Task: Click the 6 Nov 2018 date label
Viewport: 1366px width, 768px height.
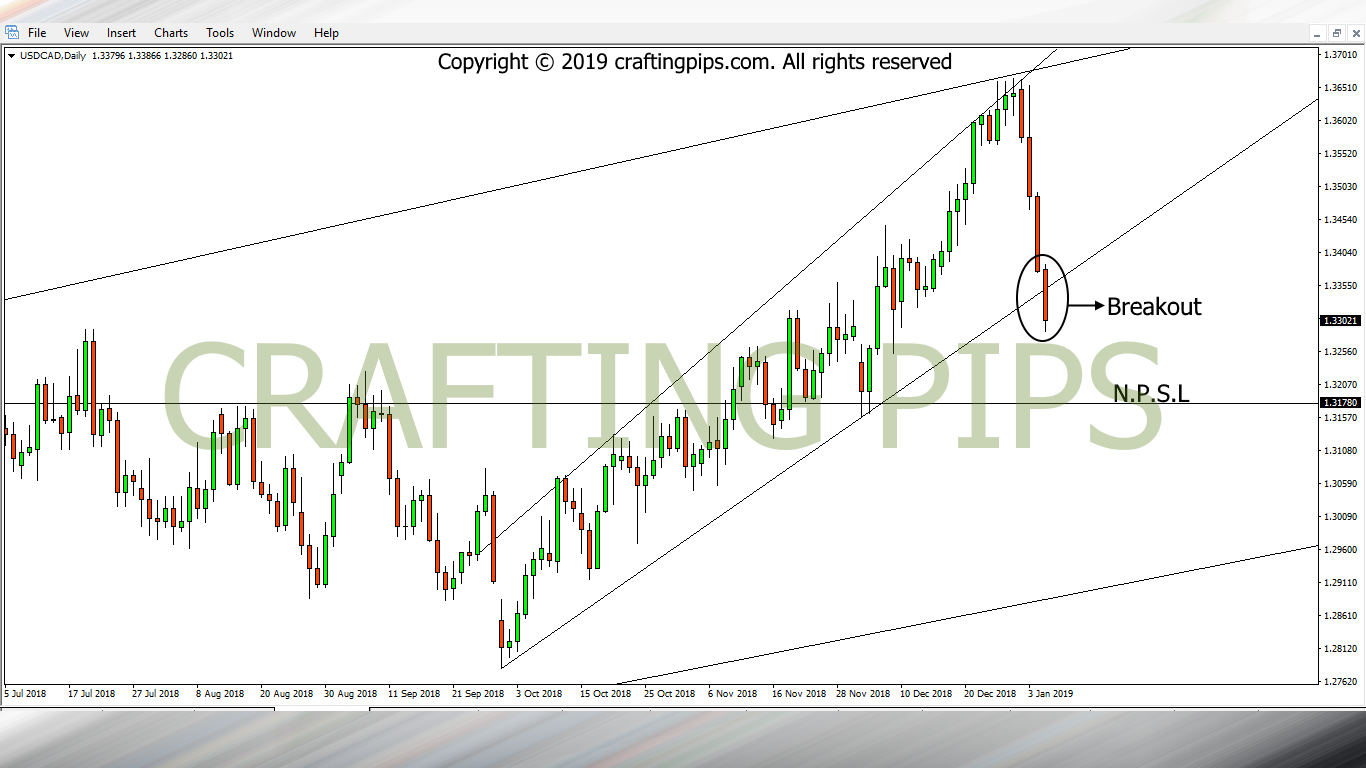Action: pyautogui.click(x=733, y=693)
